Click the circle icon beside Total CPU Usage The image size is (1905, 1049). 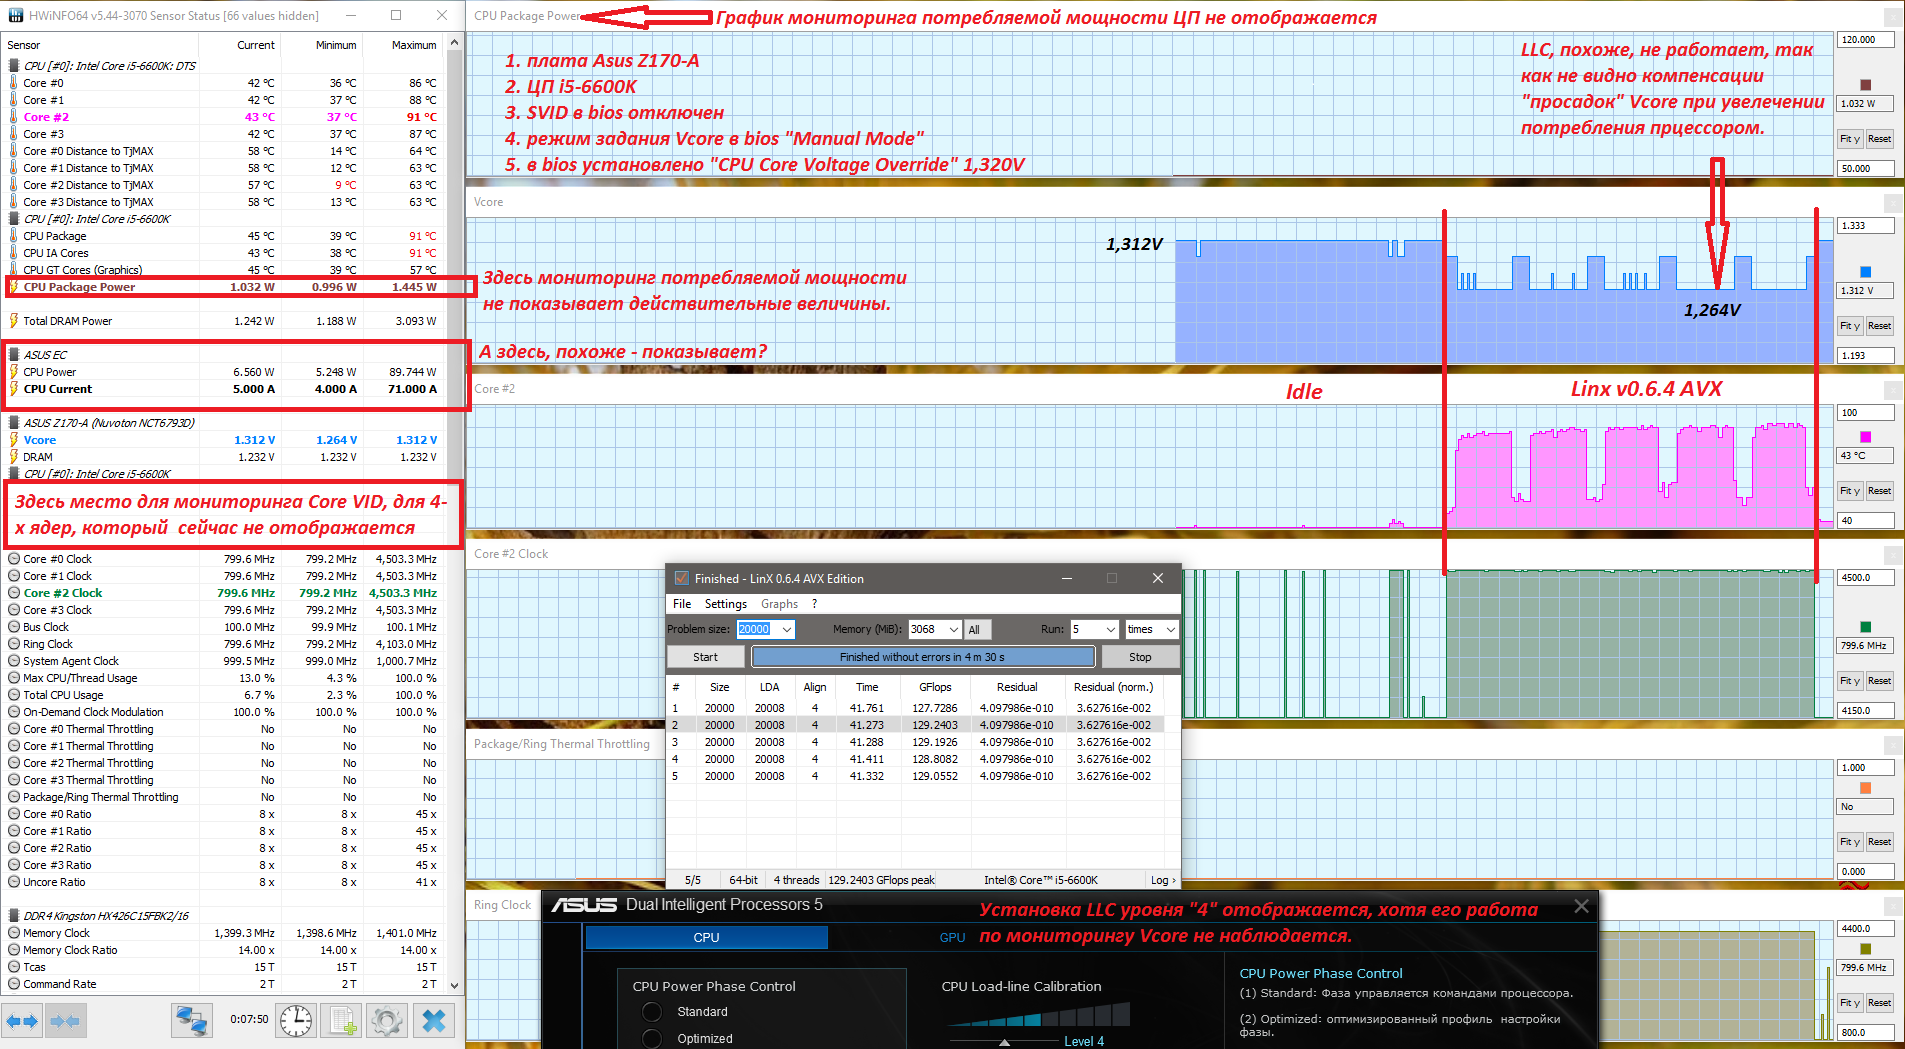point(14,695)
